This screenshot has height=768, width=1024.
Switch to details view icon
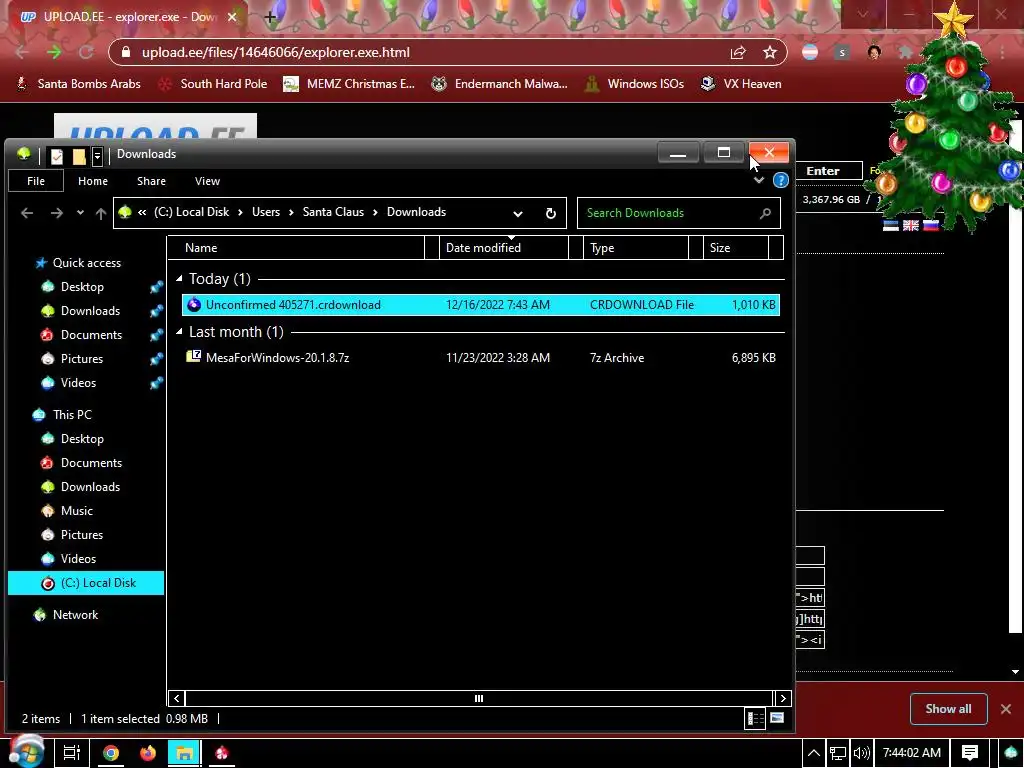[755, 718]
